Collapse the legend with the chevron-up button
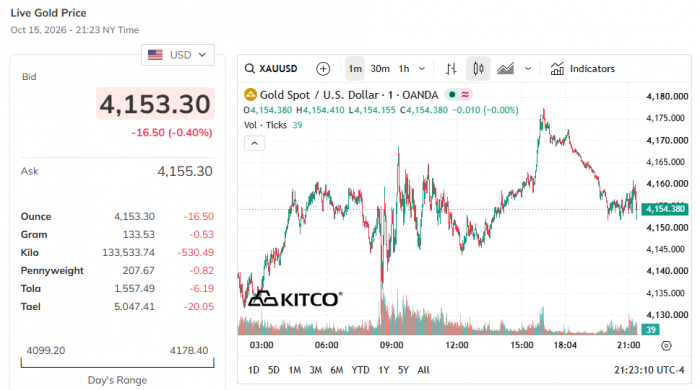Image resolution: width=700 pixels, height=390 pixels. [254, 143]
